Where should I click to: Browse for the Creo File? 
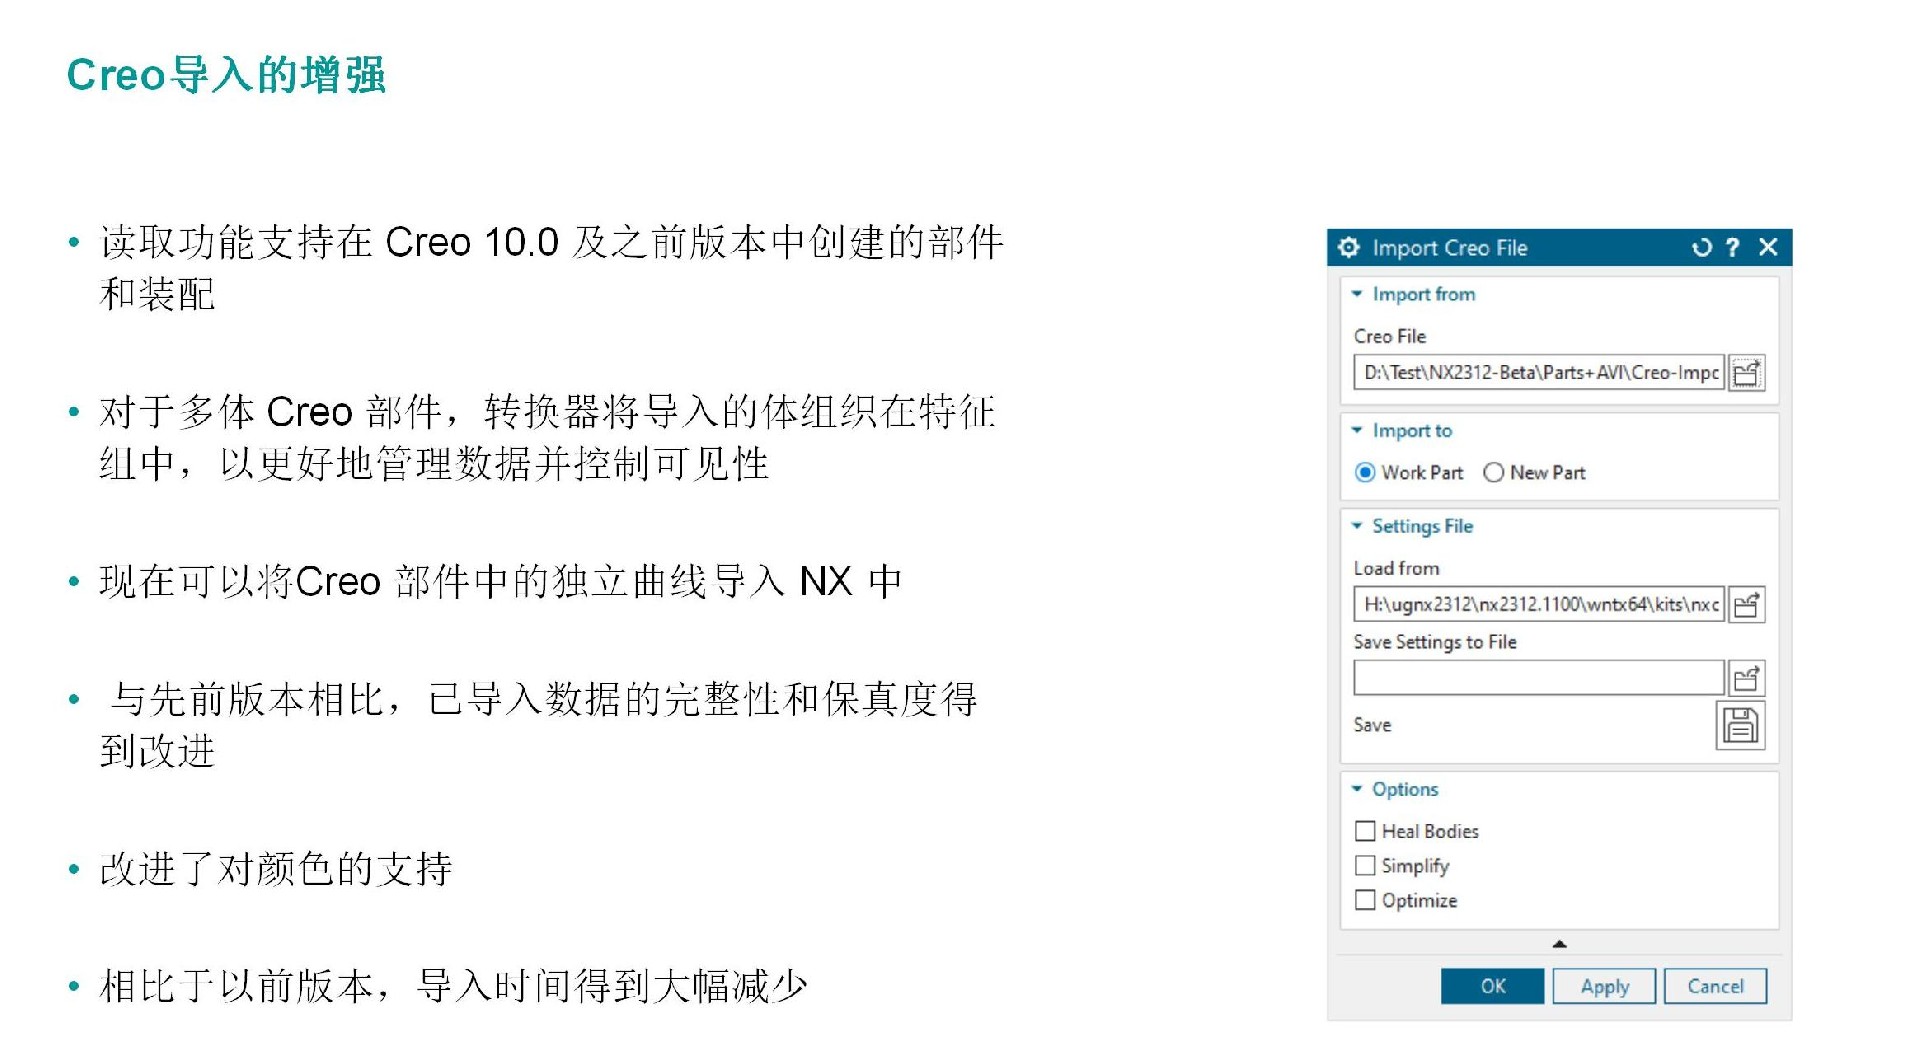pyautogui.click(x=1746, y=373)
